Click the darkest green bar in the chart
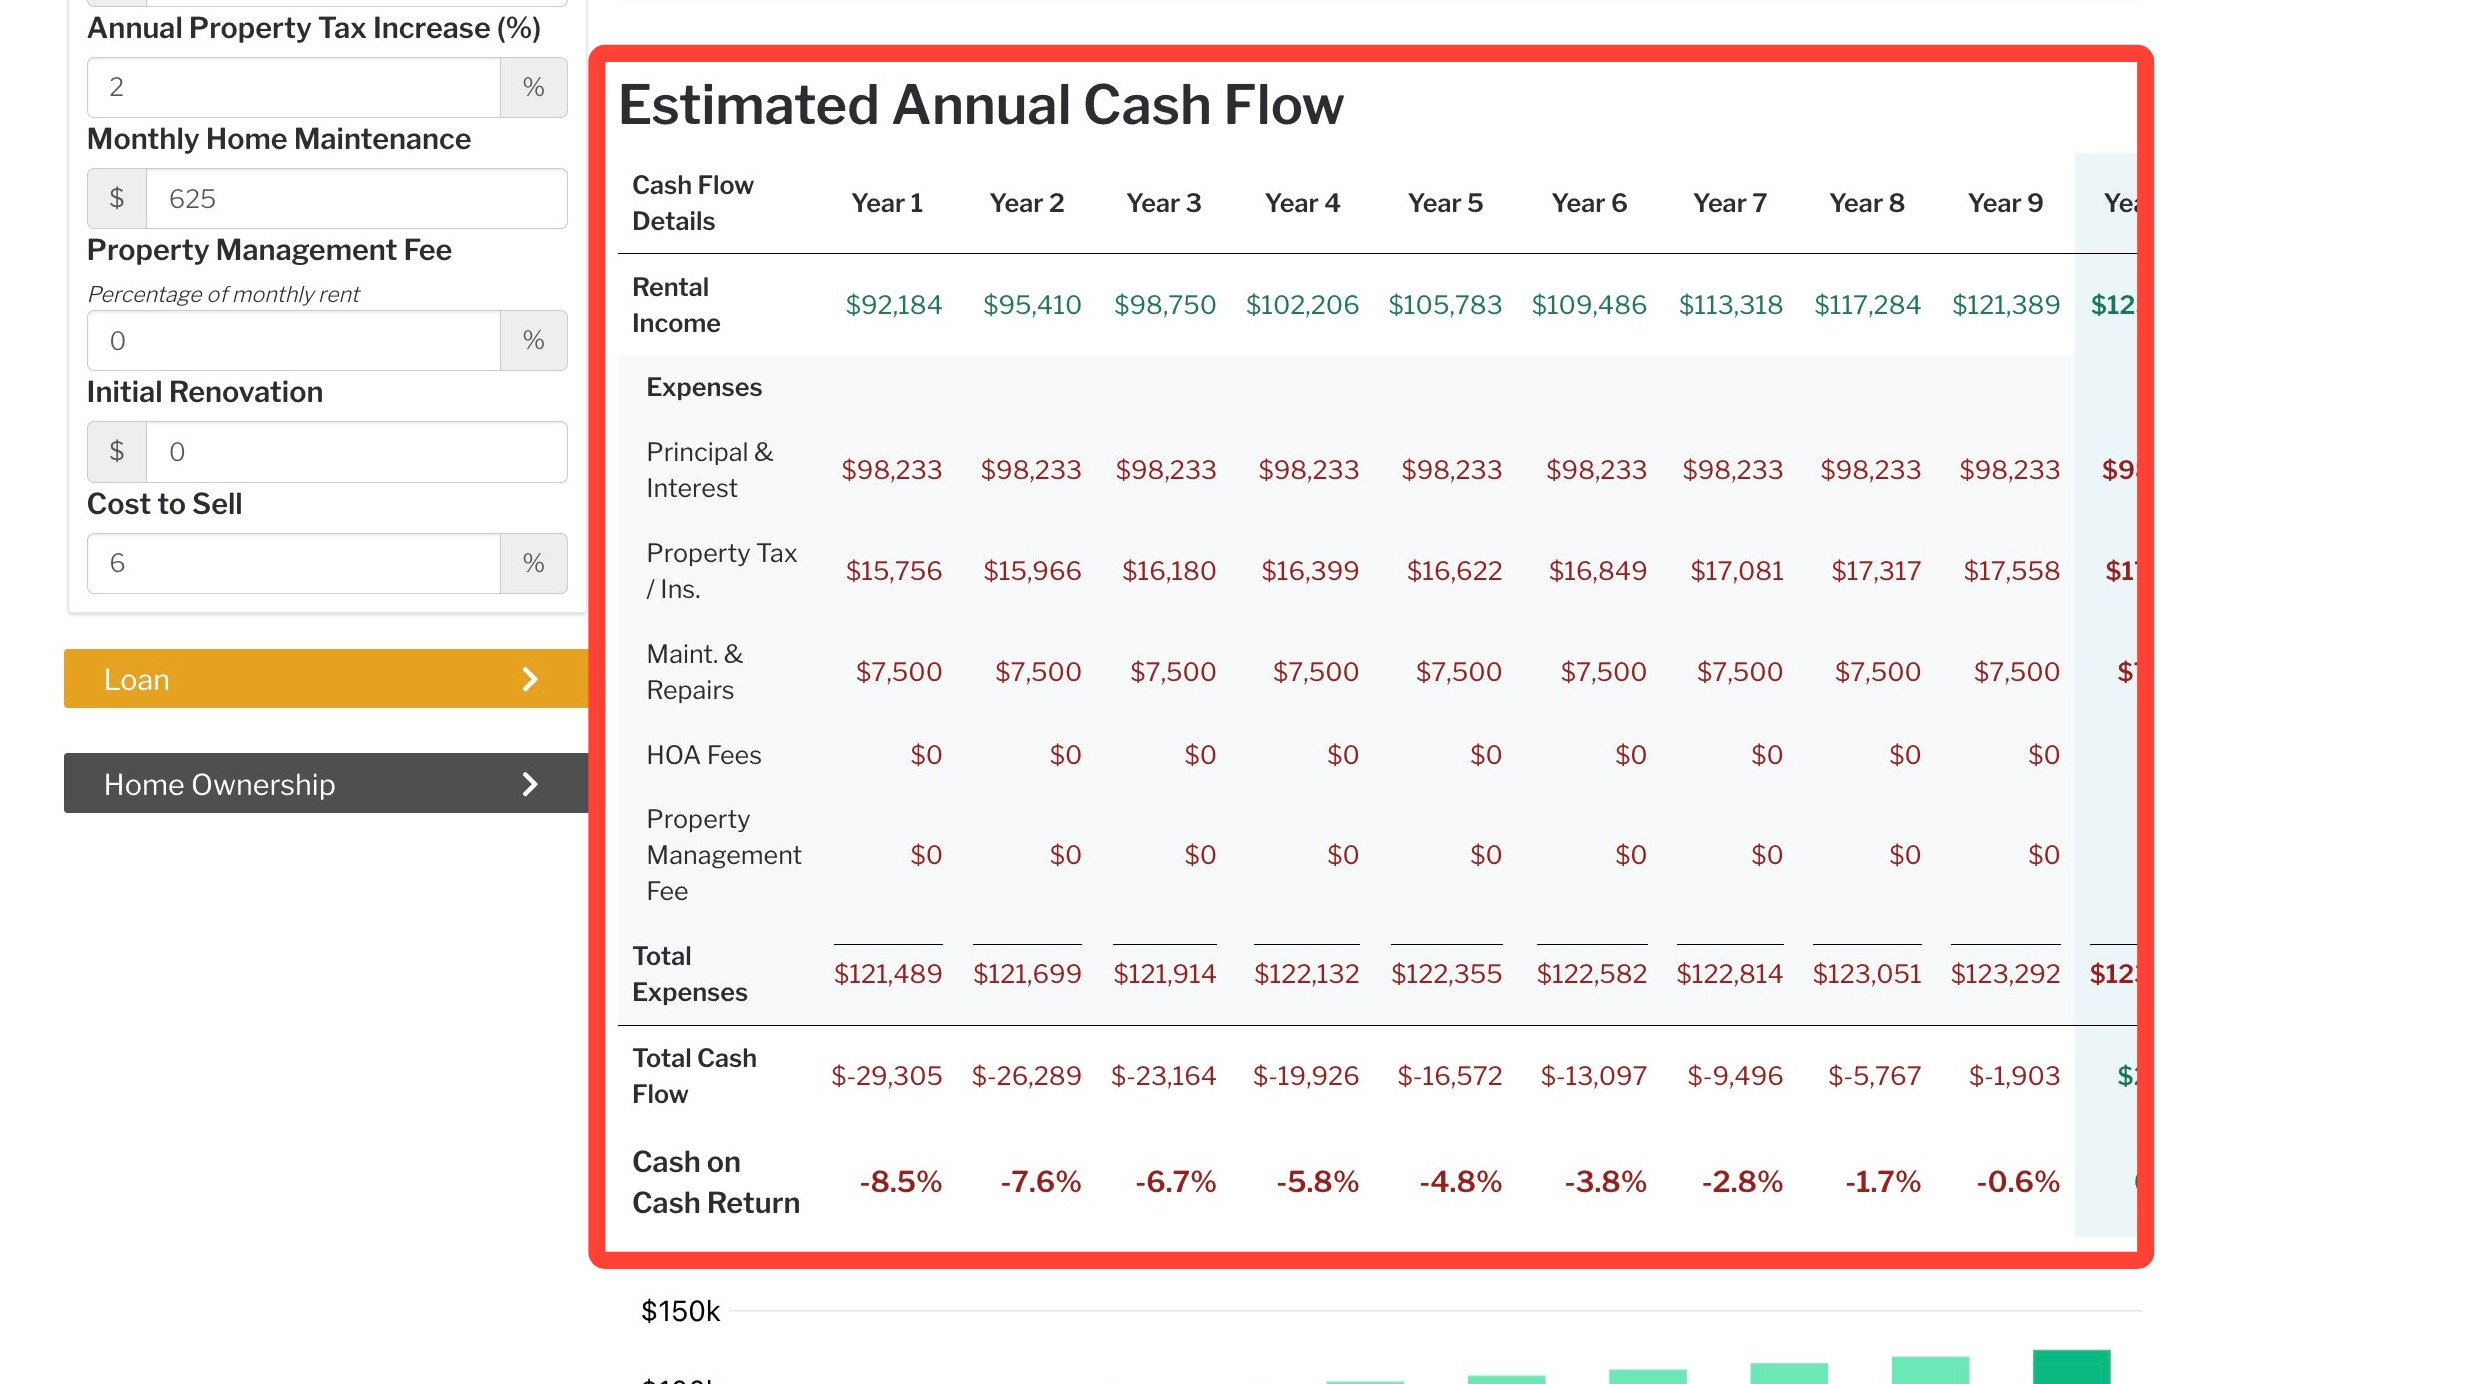Screen dimensions: 2476x1384 [x=2071, y=1366]
